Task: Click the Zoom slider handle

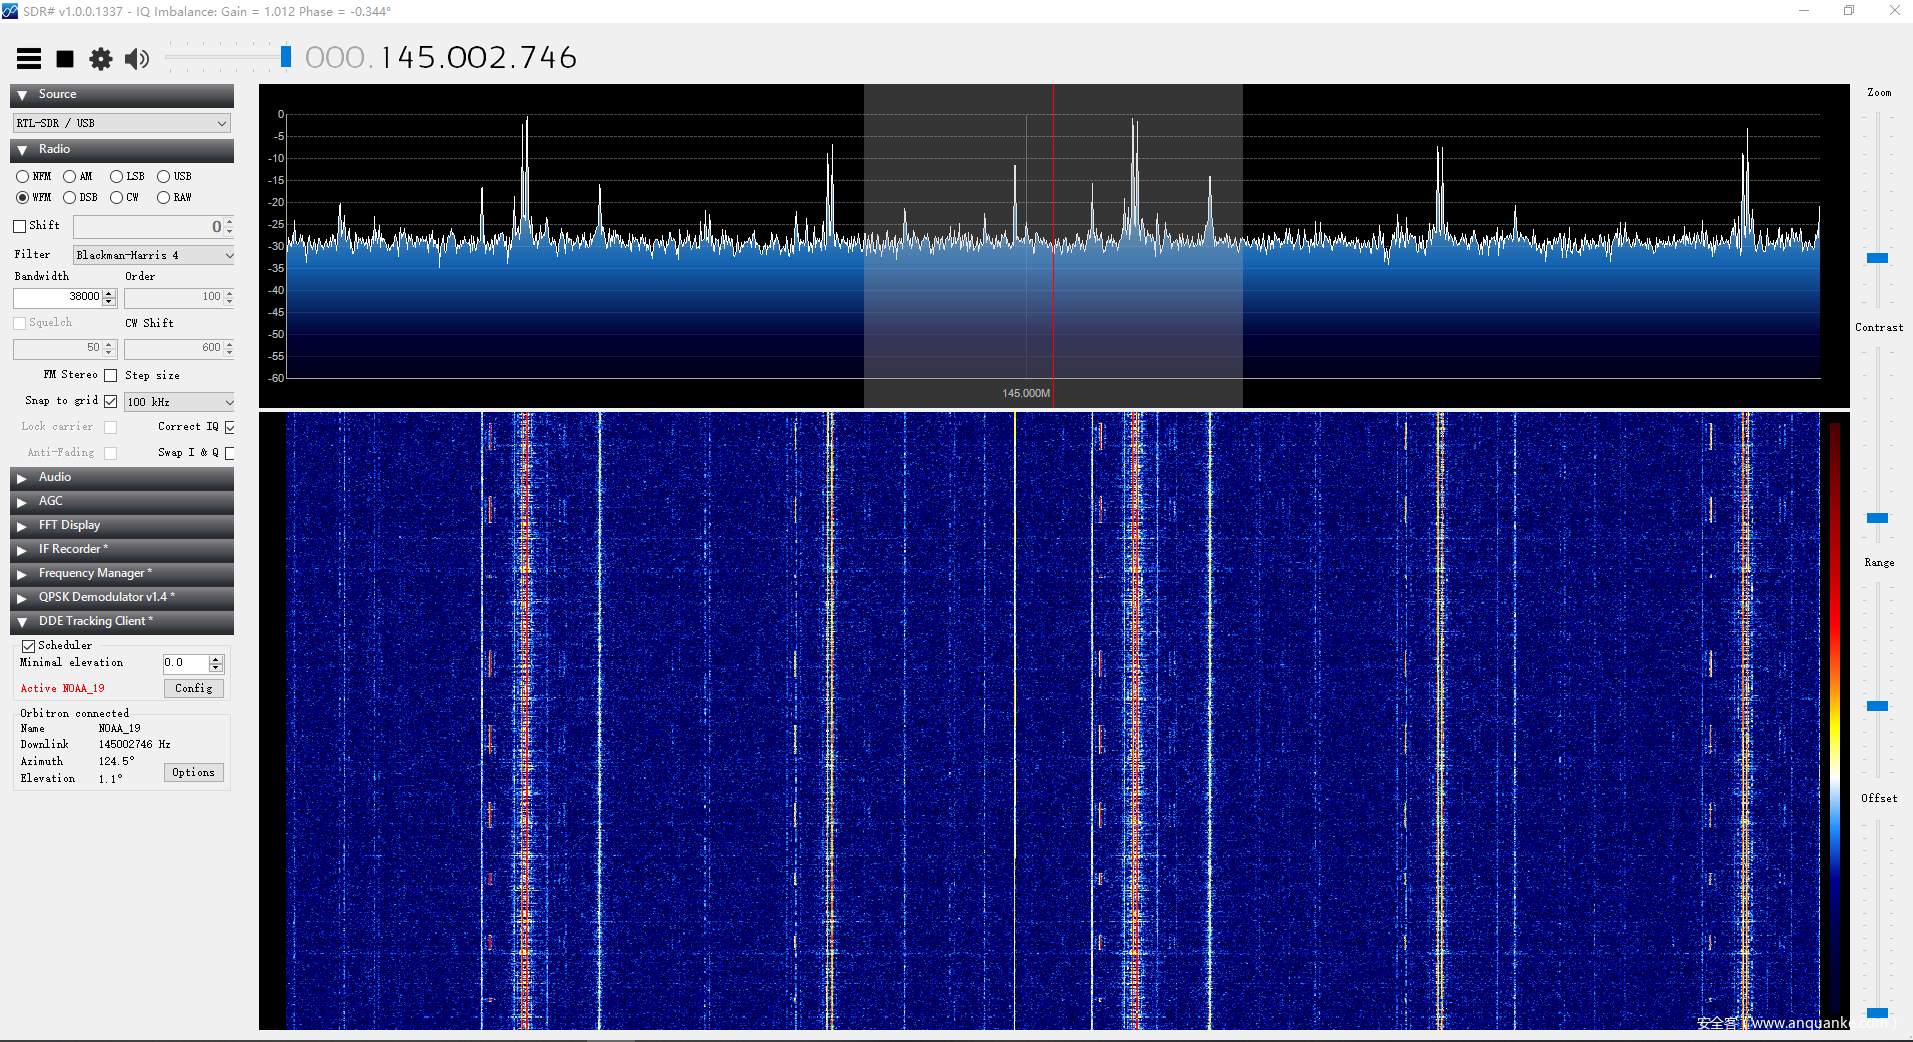Action: 1877,258
